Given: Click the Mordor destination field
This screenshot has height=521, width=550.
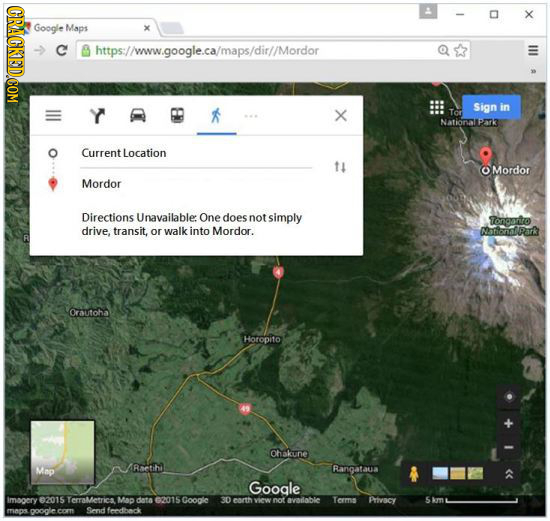Looking at the screenshot, I should point(196,184).
